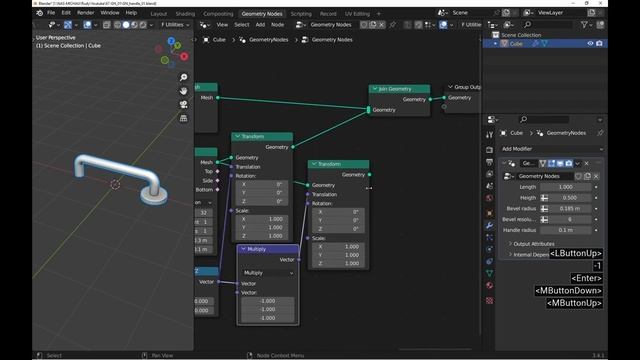Collapse the Join Geometry node
640x360 pixels.
[x=374, y=89]
